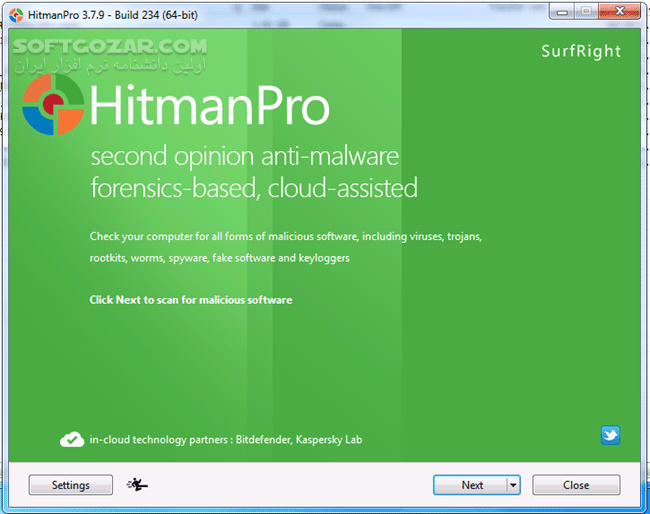Click the Close button at bottom
The image size is (650, 514).
pos(576,485)
